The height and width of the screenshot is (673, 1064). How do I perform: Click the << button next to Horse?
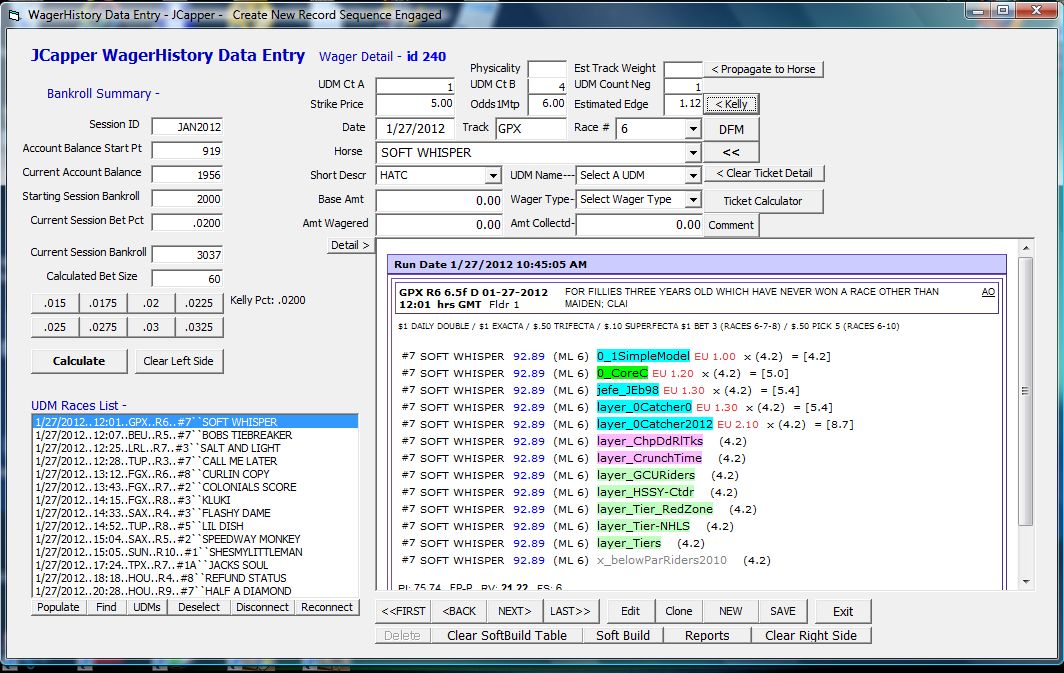point(731,152)
